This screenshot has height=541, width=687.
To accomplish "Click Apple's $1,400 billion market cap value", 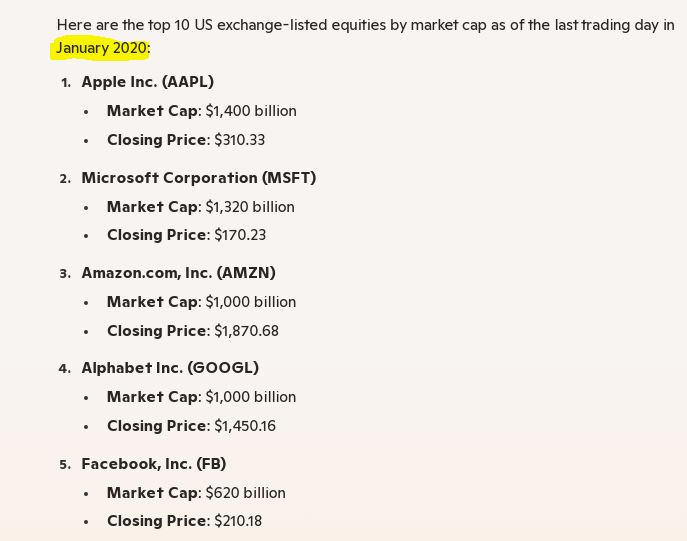I will (x=251, y=111).
